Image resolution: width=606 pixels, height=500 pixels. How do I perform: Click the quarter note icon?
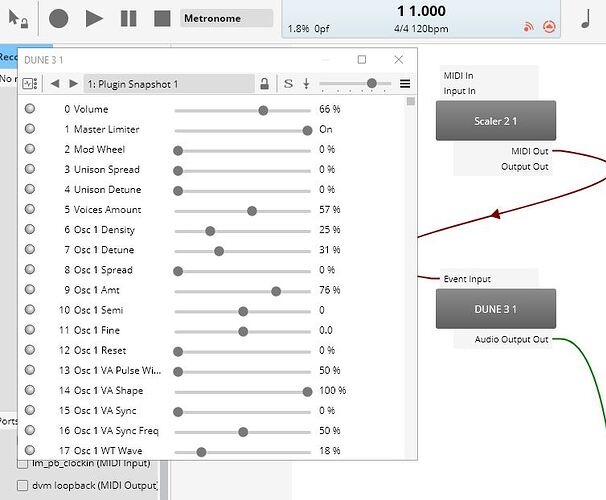pos(586,18)
